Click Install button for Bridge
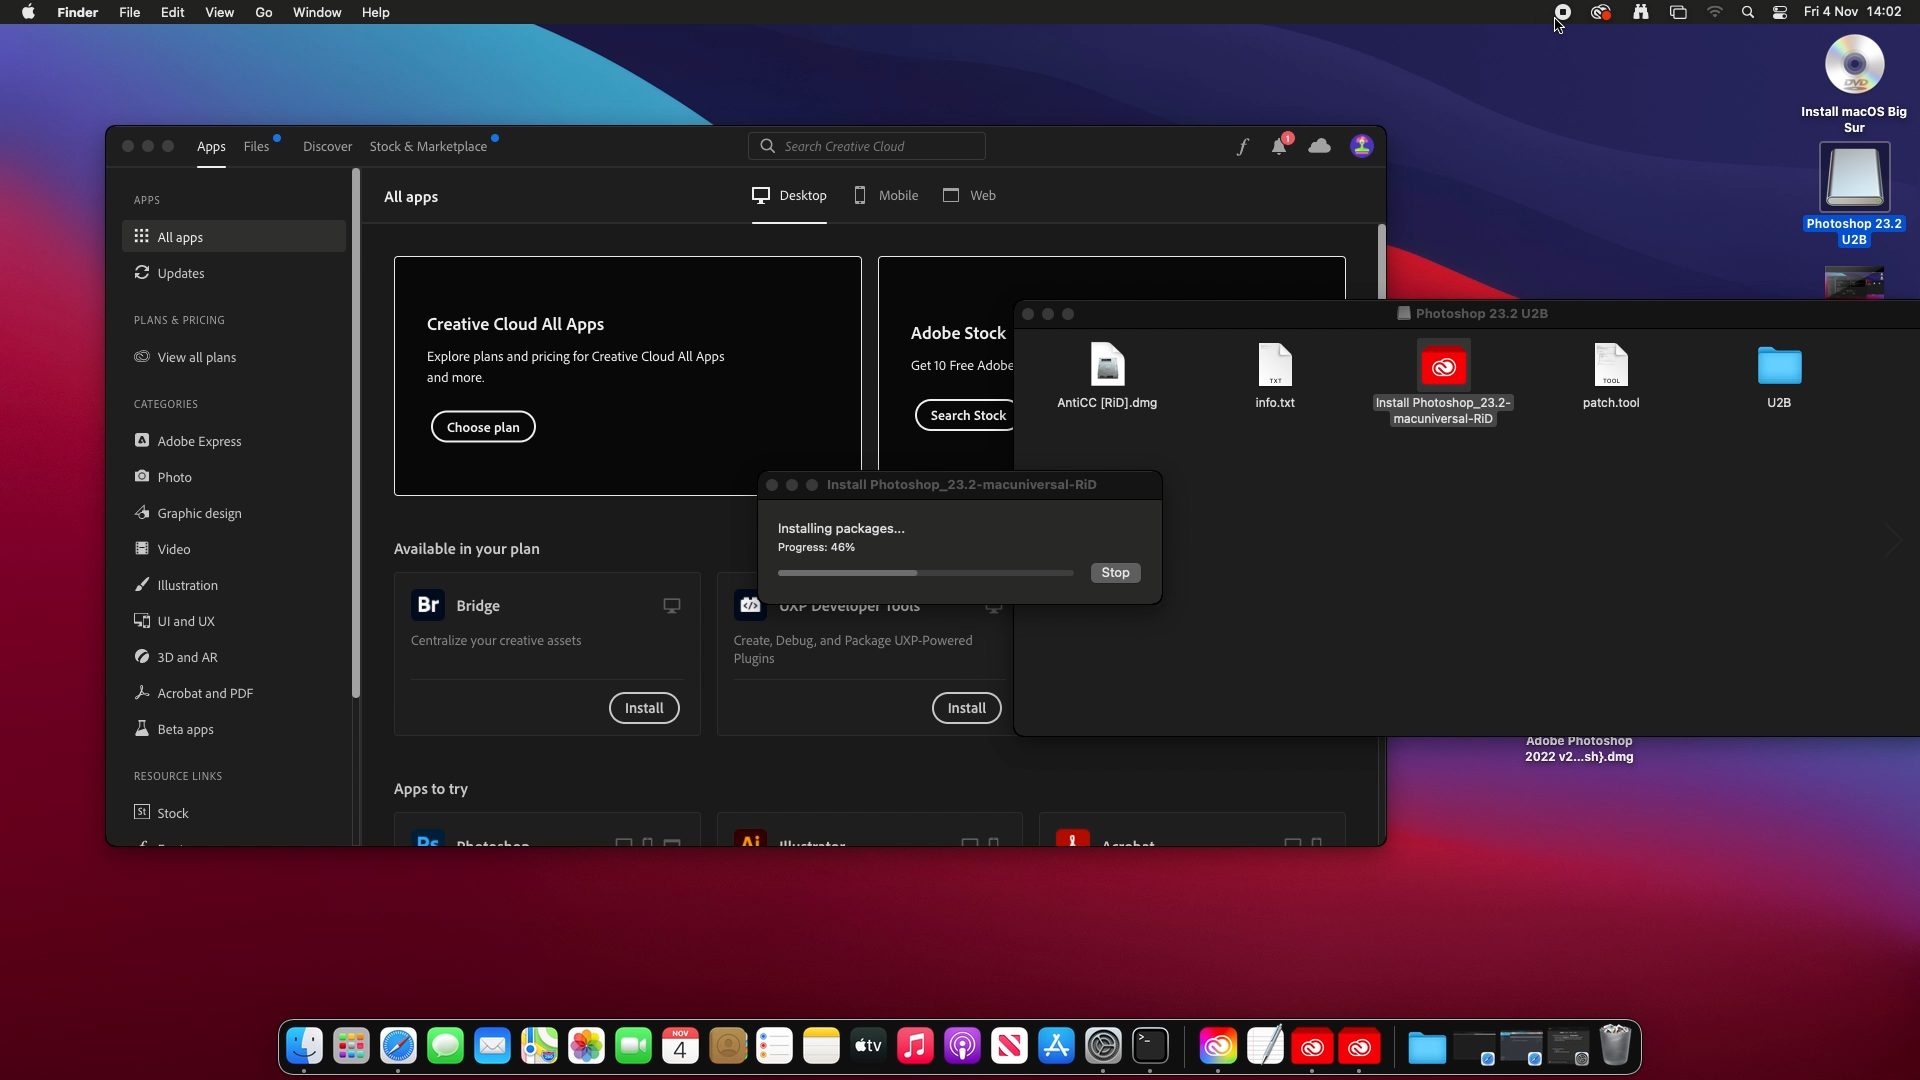This screenshot has height=1080, width=1920. coord(644,708)
